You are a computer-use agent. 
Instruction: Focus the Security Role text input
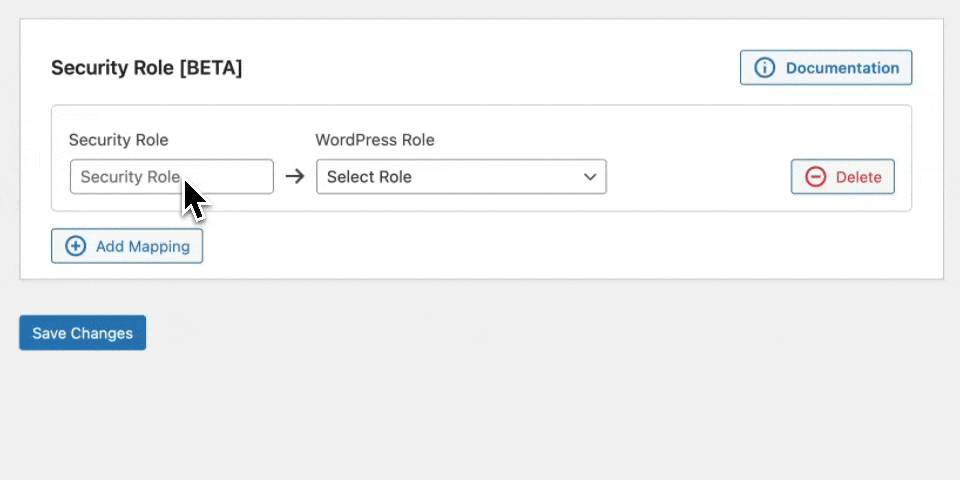pos(171,177)
